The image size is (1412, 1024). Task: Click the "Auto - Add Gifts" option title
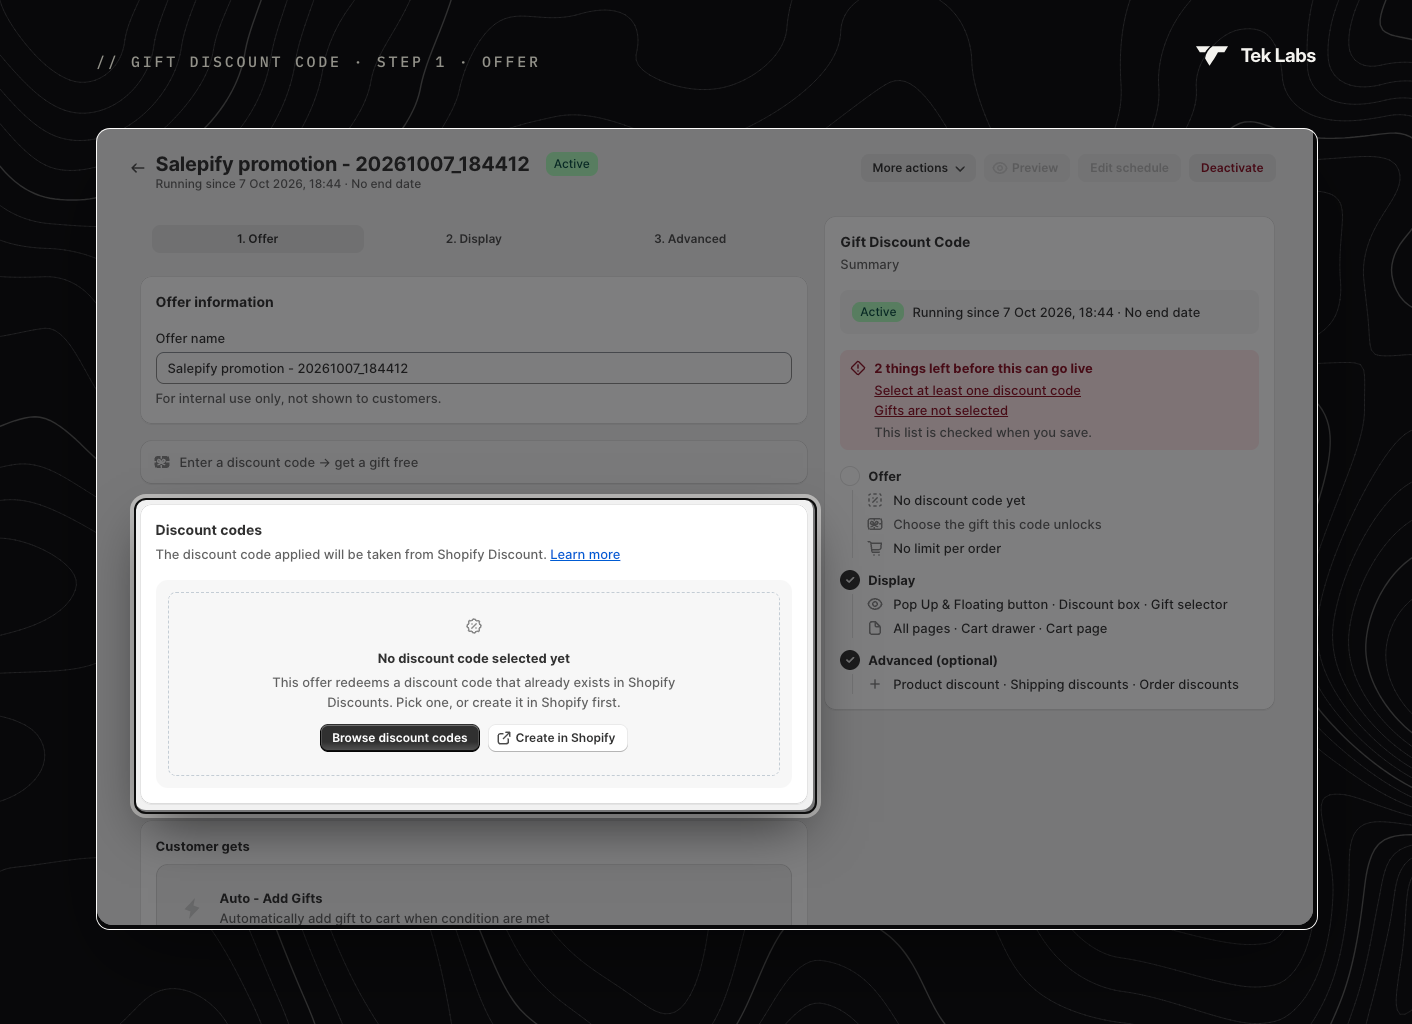pos(271,899)
